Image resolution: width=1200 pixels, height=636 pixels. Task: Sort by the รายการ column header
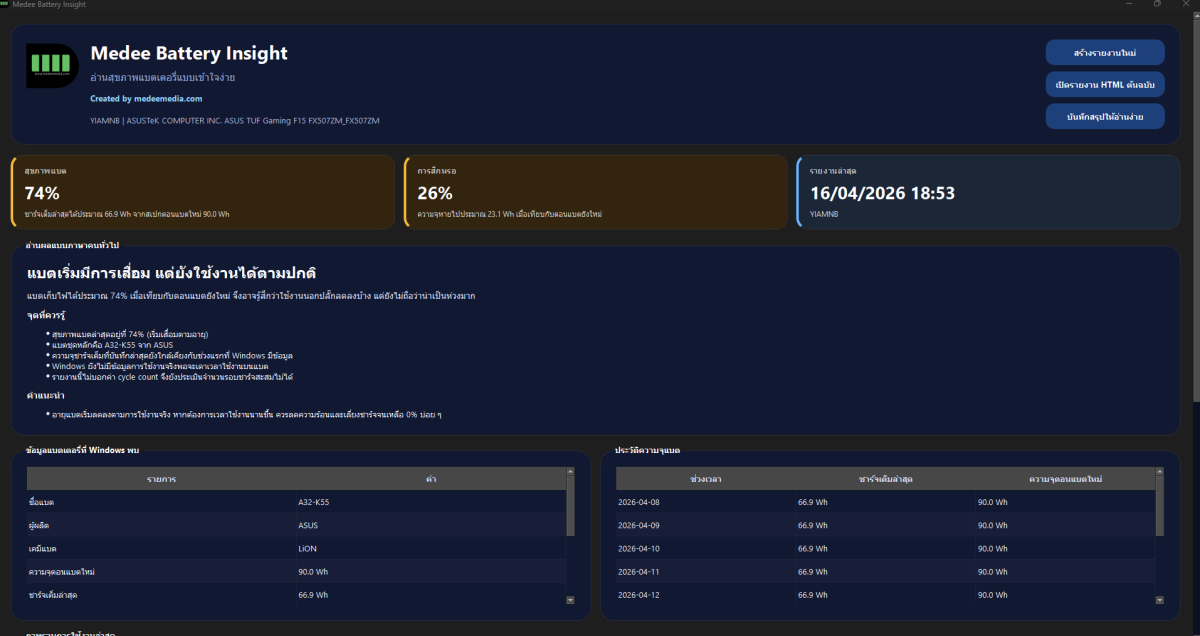[162, 479]
